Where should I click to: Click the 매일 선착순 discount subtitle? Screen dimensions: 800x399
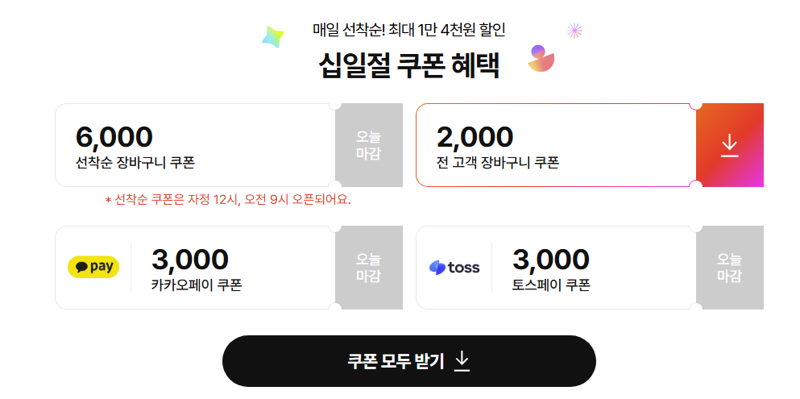click(409, 30)
